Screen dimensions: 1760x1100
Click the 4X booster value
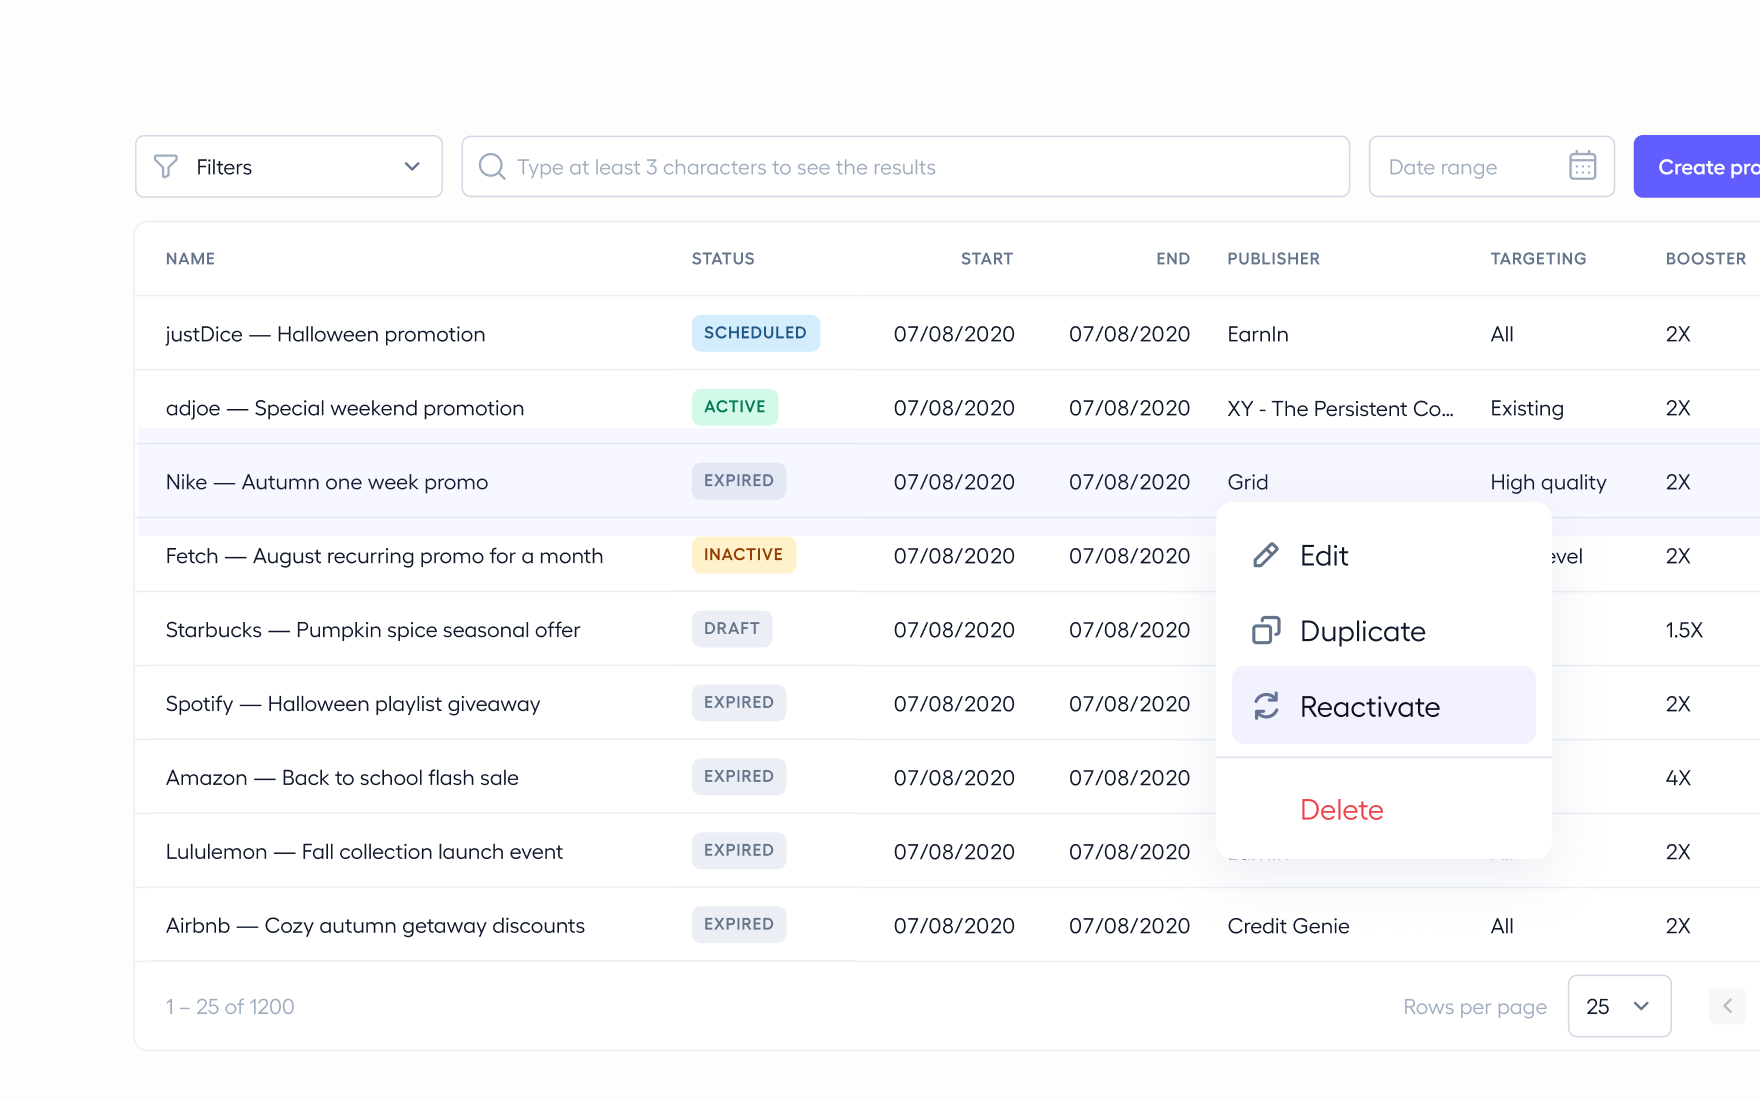[1678, 778]
